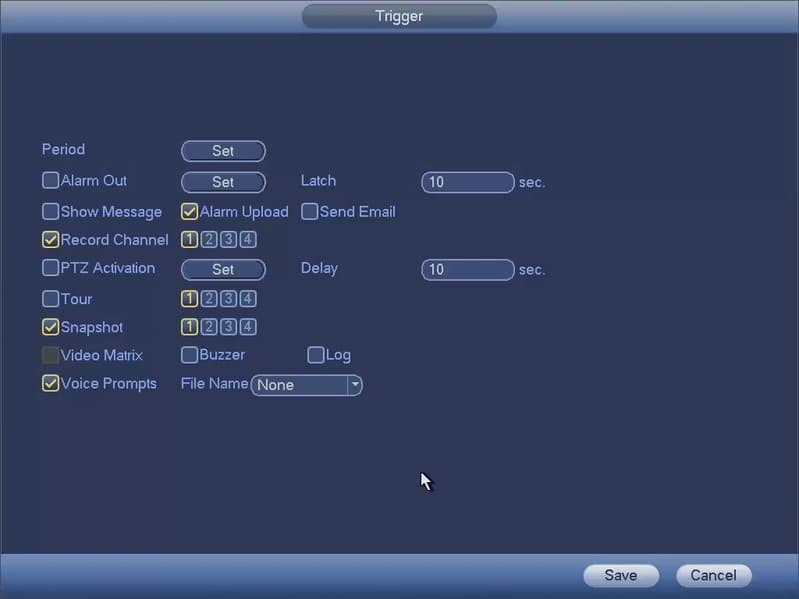
Task: Open the File Name dropdown
Action: [306, 385]
